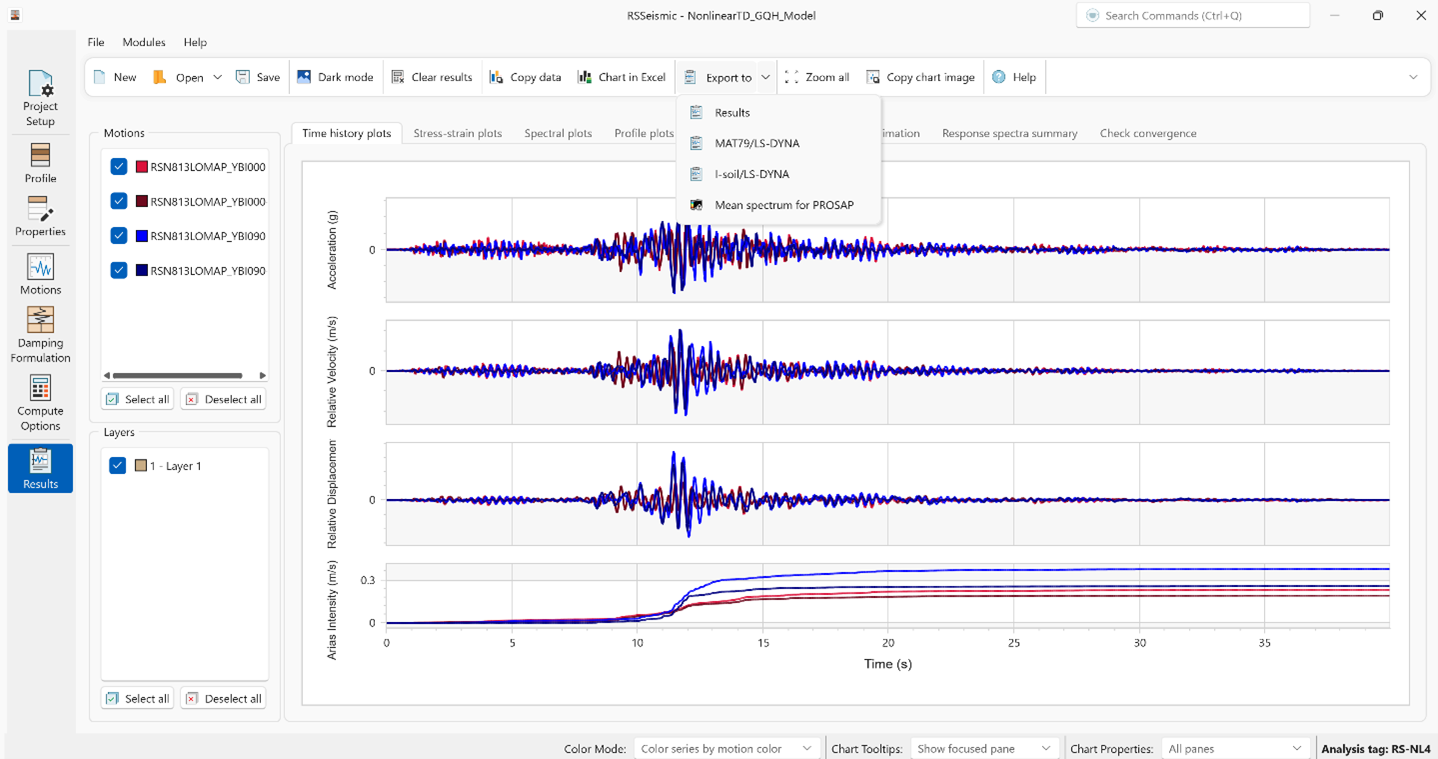Image resolution: width=1438 pixels, height=759 pixels.
Task: Switch the app to Dark mode
Action: tap(335, 77)
